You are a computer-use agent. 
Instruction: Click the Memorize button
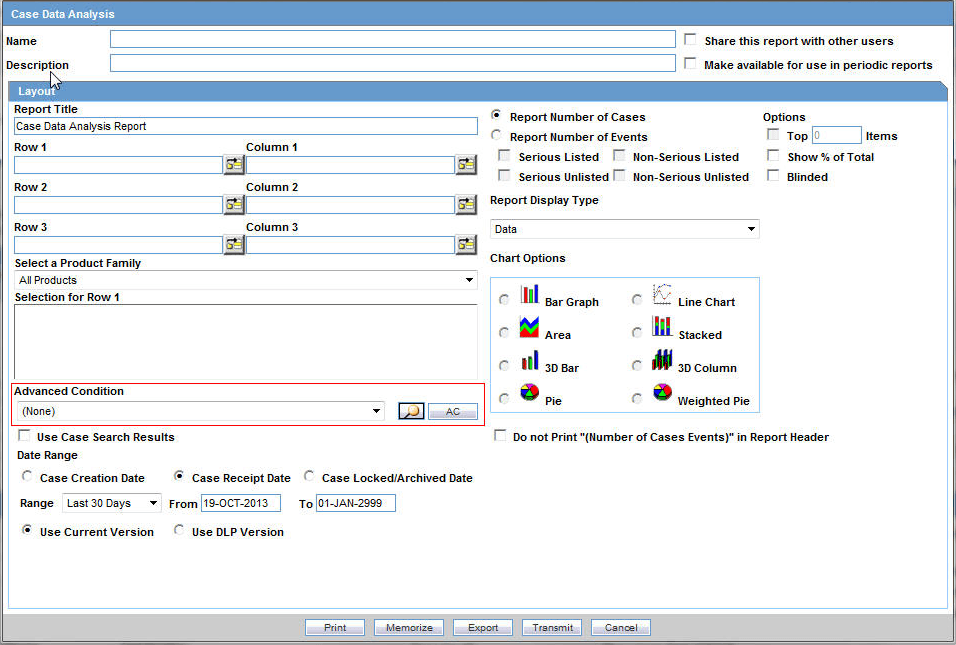(x=409, y=627)
